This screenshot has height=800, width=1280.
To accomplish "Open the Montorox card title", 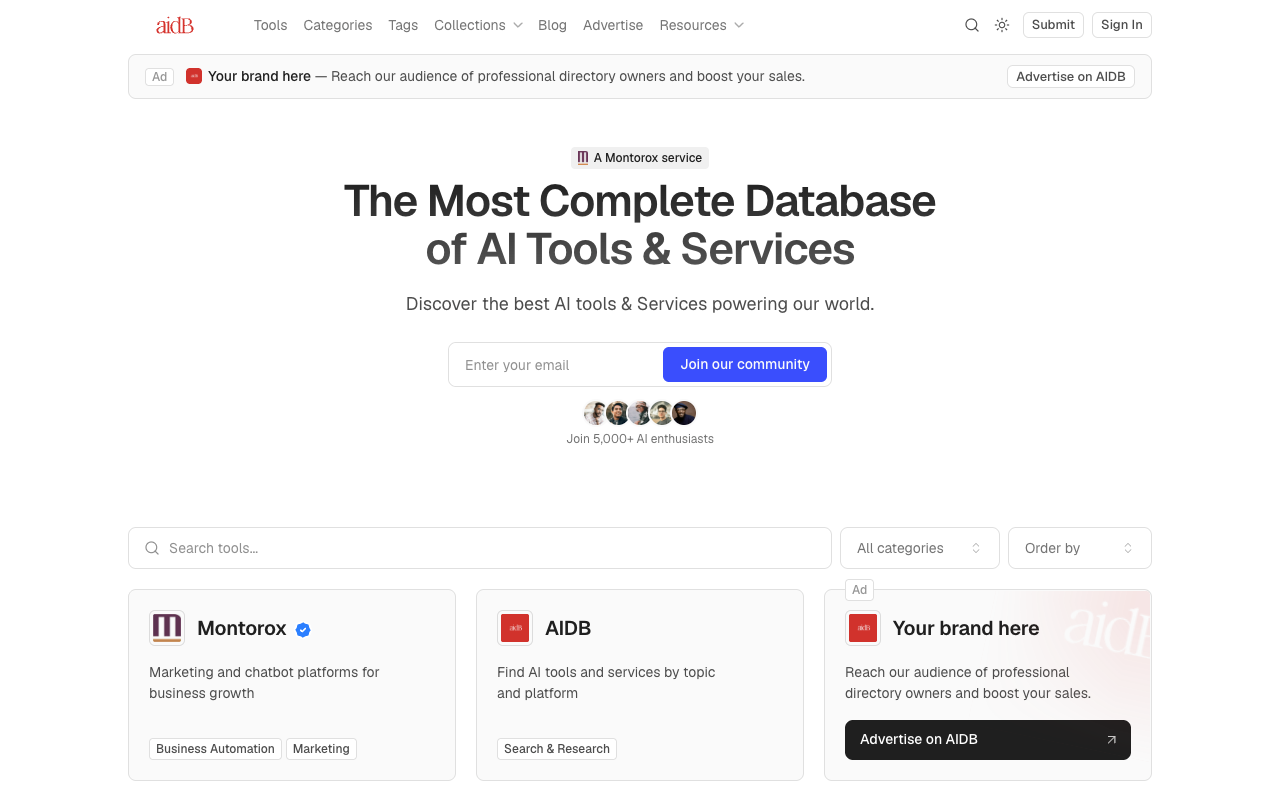I will [x=242, y=628].
